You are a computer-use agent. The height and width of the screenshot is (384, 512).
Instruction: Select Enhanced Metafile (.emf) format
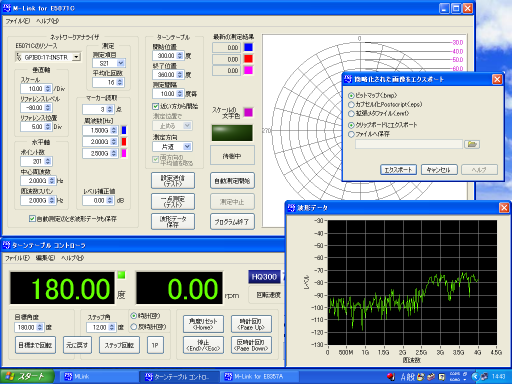click(351, 114)
